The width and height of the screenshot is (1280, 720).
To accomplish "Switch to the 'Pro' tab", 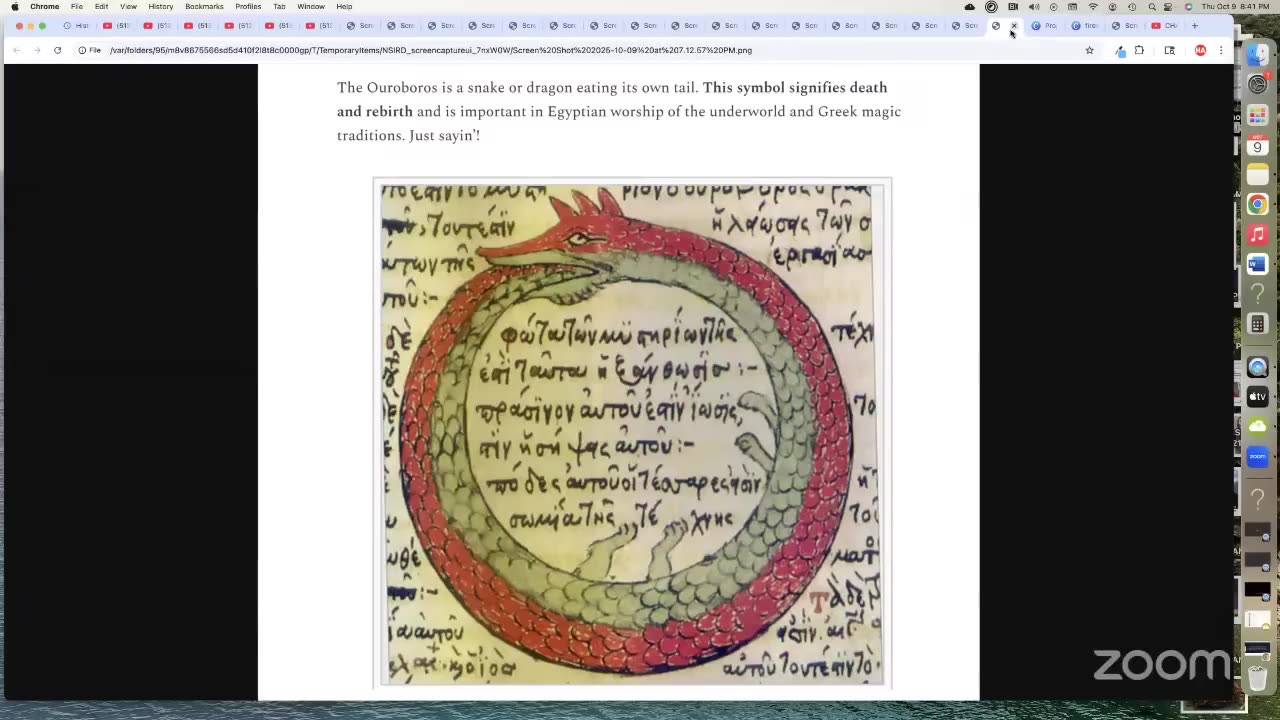I will point(1045,25).
